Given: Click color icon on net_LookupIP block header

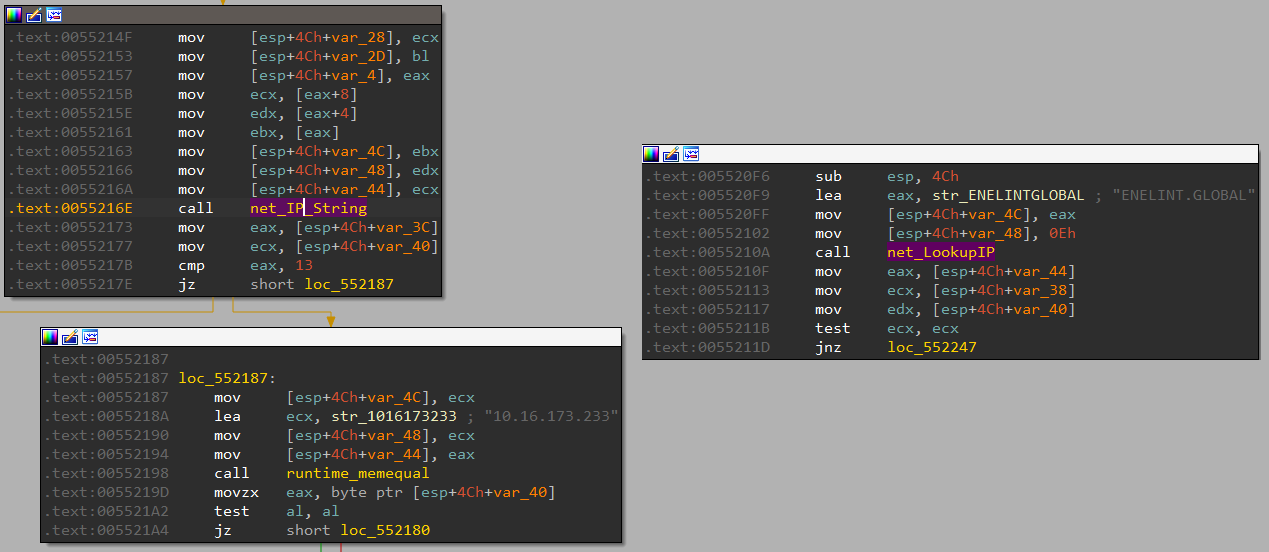Looking at the screenshot, I should tap(652, 154).
